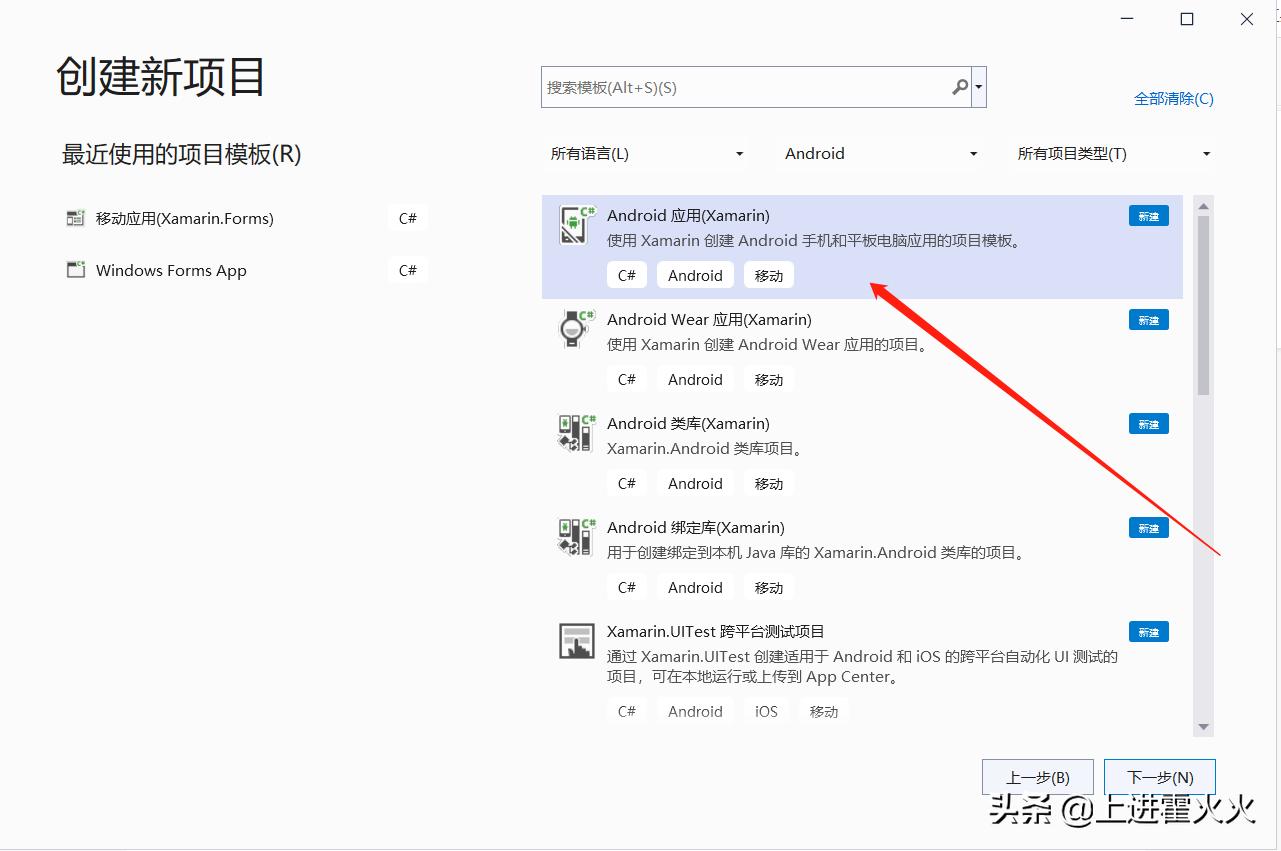Click the search magnifier icon

tap(959, 87)
